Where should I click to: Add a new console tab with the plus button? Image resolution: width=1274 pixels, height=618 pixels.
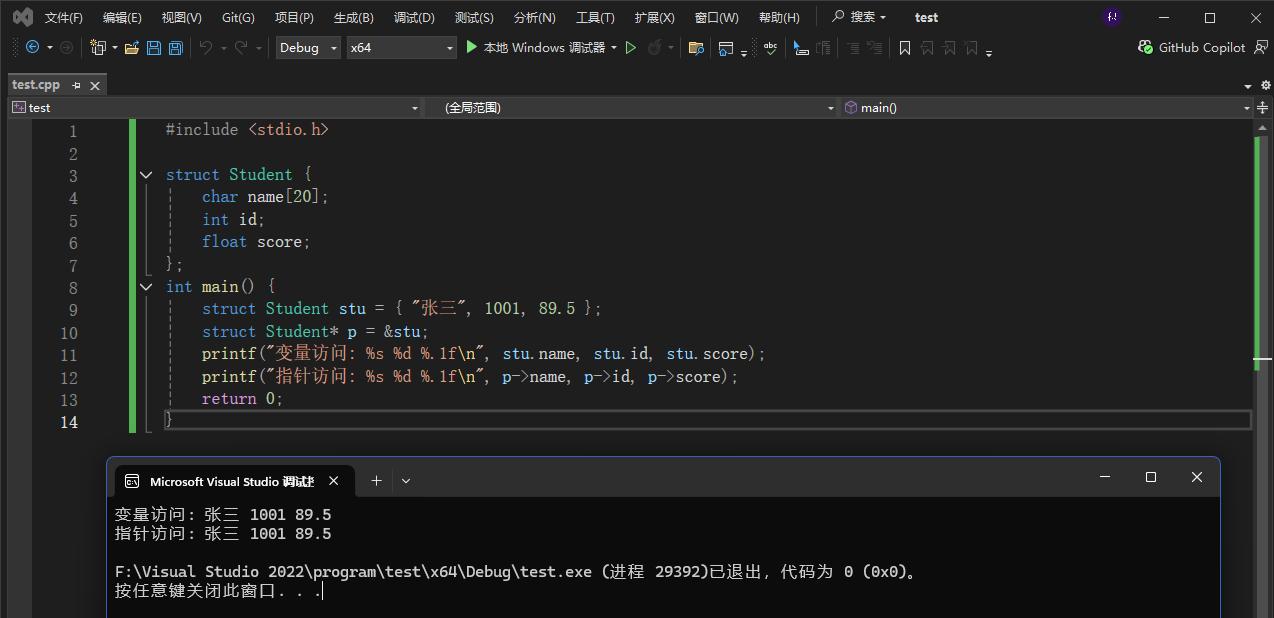(376, 481)
